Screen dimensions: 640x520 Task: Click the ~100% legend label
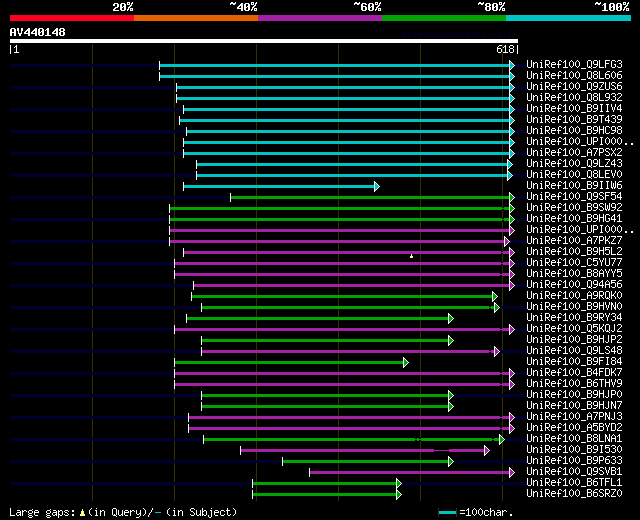point(612,7)
